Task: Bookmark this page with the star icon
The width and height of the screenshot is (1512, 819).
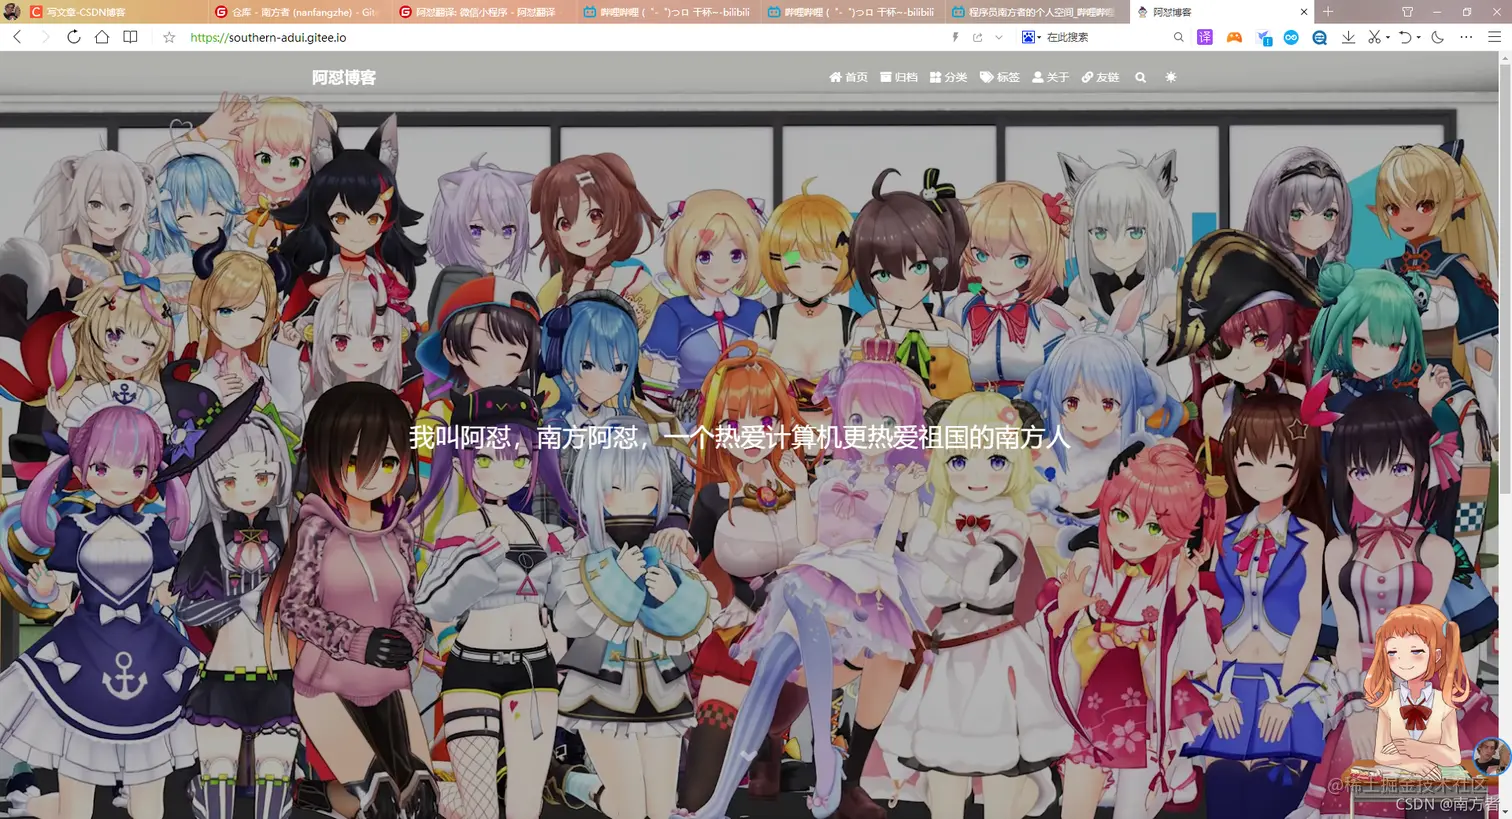Action: click(169, 37)
